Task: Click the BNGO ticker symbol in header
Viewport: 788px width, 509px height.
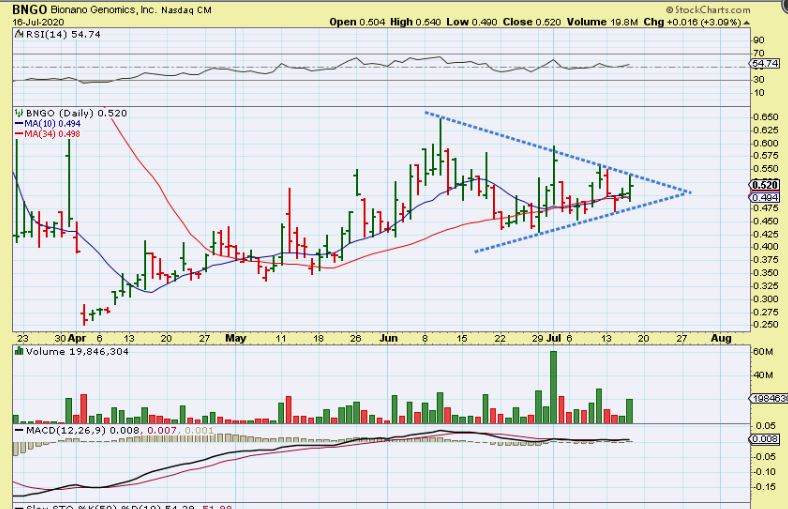Action: (x=30, y=9)
